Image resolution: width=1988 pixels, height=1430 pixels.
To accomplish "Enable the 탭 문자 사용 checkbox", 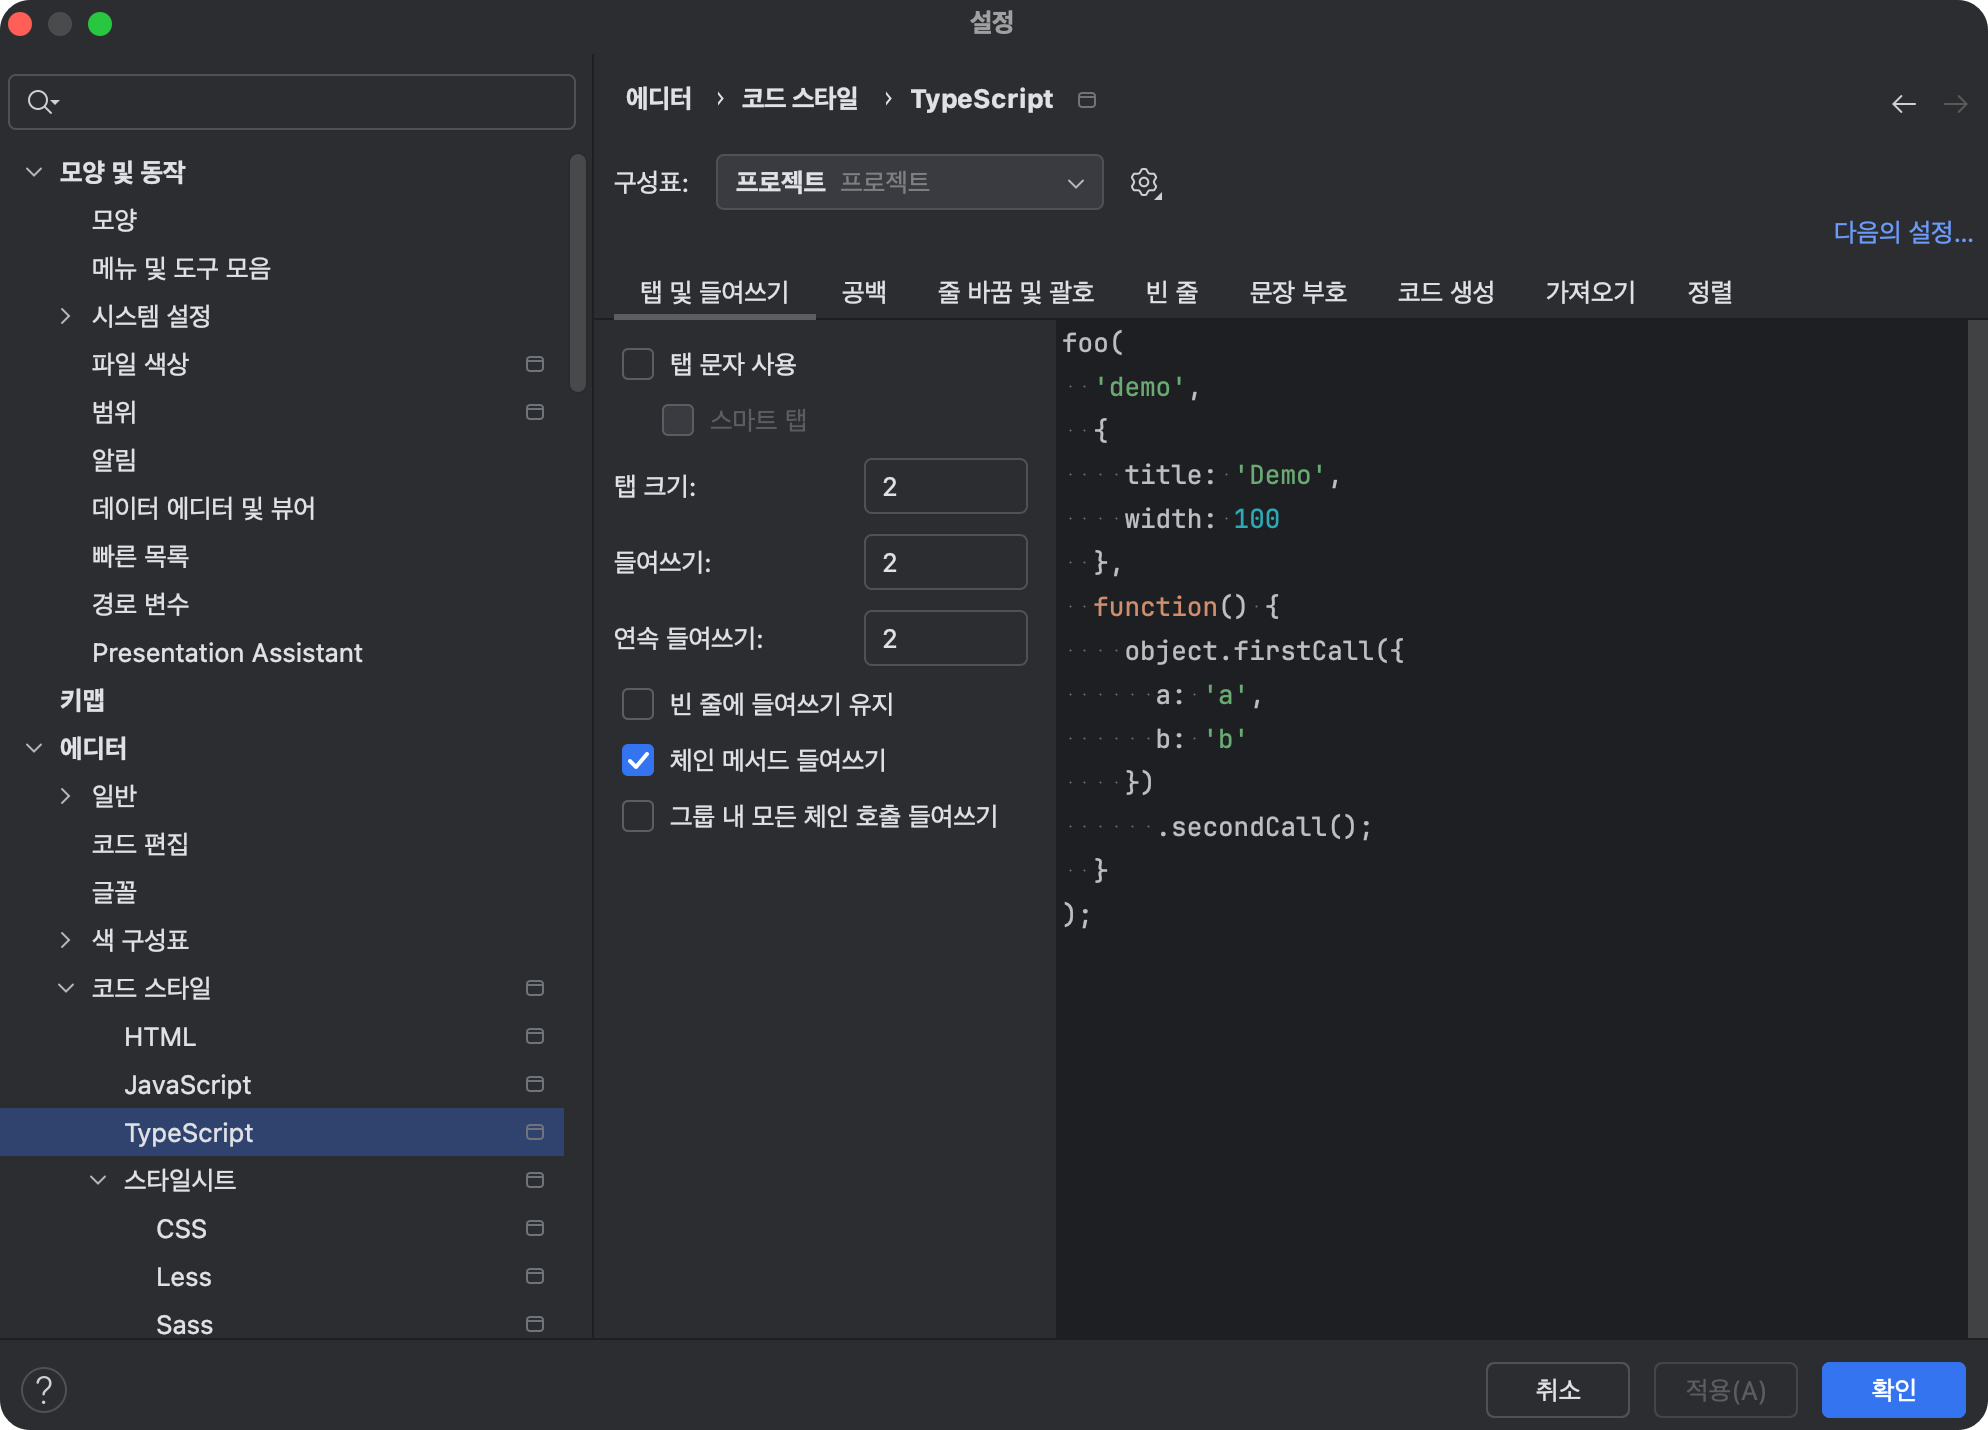I will pyautogui.click(x=638, y=364).
